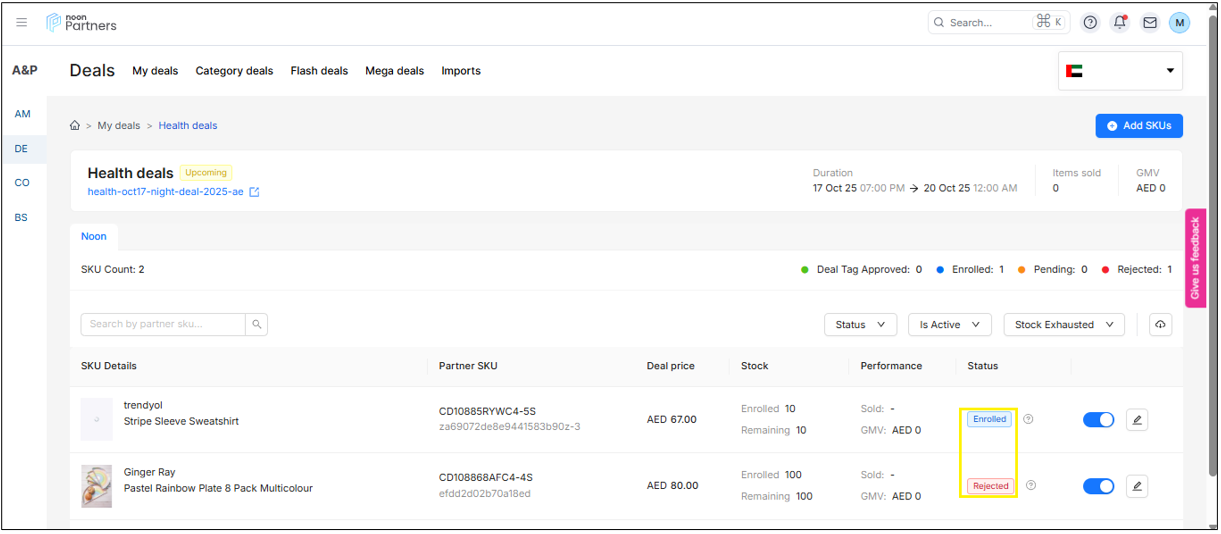1221x534 pixels.
Task: Click the Search by partner sku field
Action: click(x=163, y=324)
